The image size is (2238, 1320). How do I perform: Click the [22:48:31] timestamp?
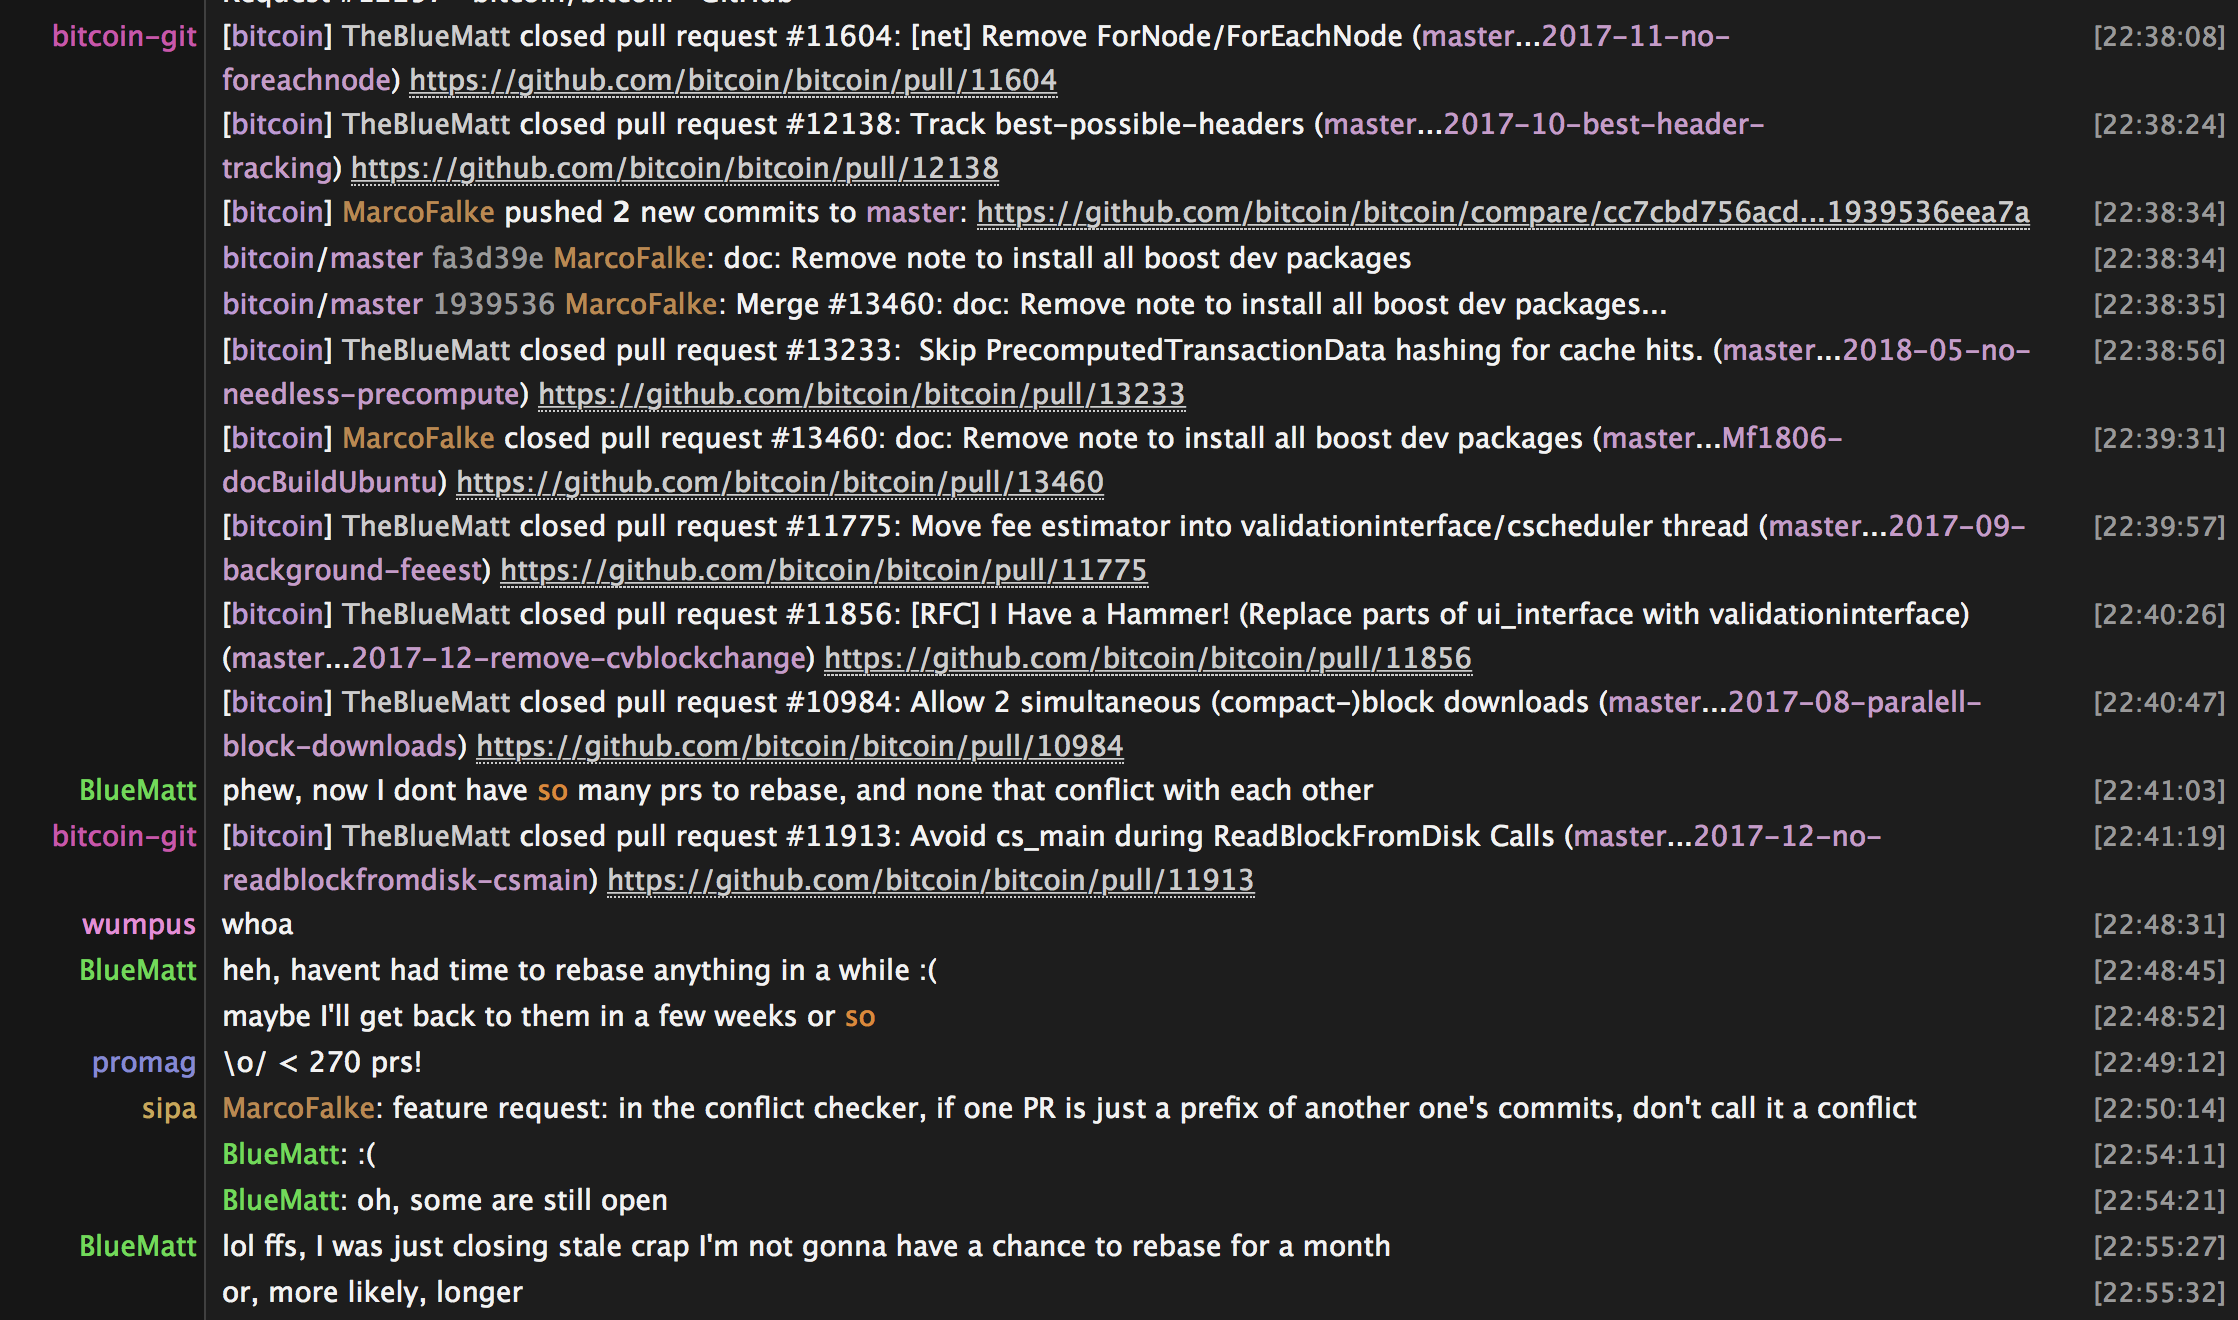(x=2158, y=924)
